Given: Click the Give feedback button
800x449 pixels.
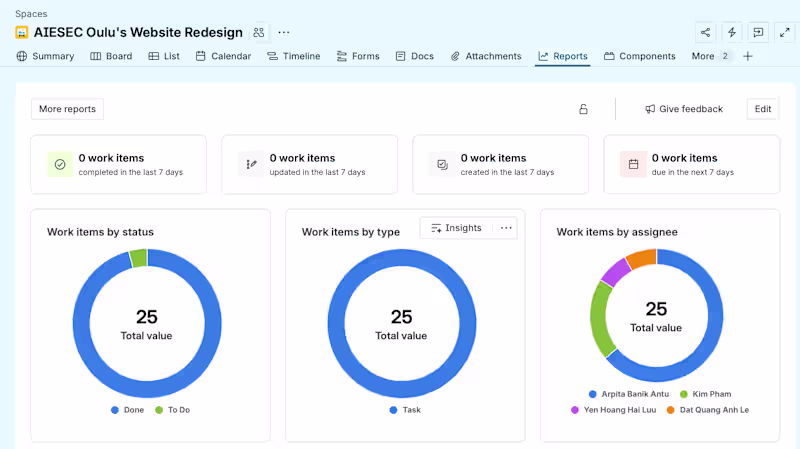Looking at the screenshot, I should 684,109.
